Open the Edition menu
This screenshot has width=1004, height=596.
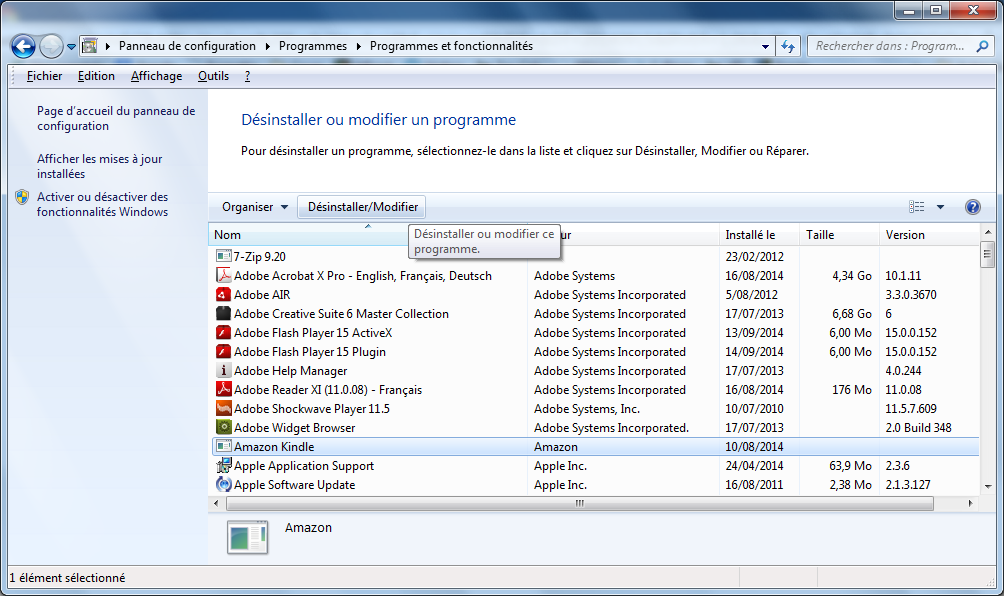point(96,76)
